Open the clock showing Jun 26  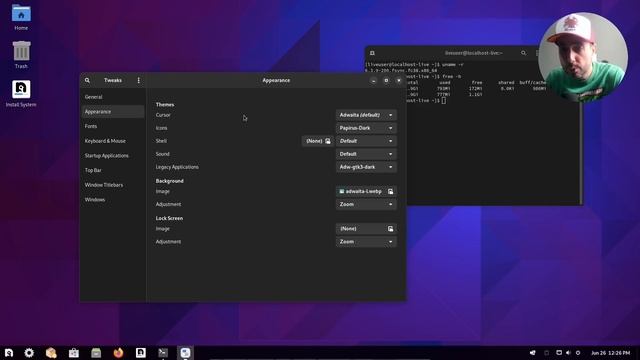pos(611,353)
